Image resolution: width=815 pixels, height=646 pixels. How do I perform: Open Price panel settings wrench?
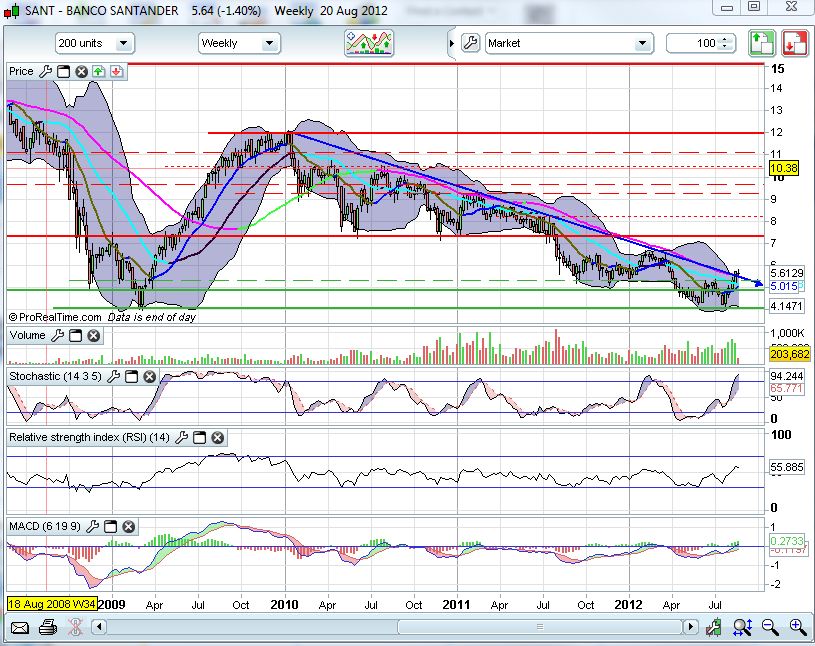point(46,72)
